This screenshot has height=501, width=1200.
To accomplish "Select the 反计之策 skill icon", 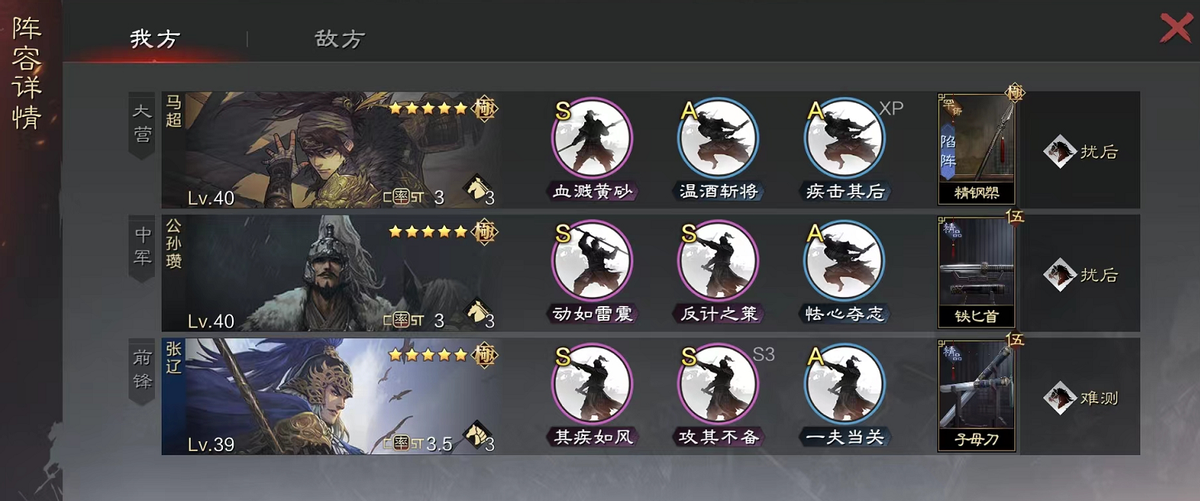I will (x=717, y=260).
